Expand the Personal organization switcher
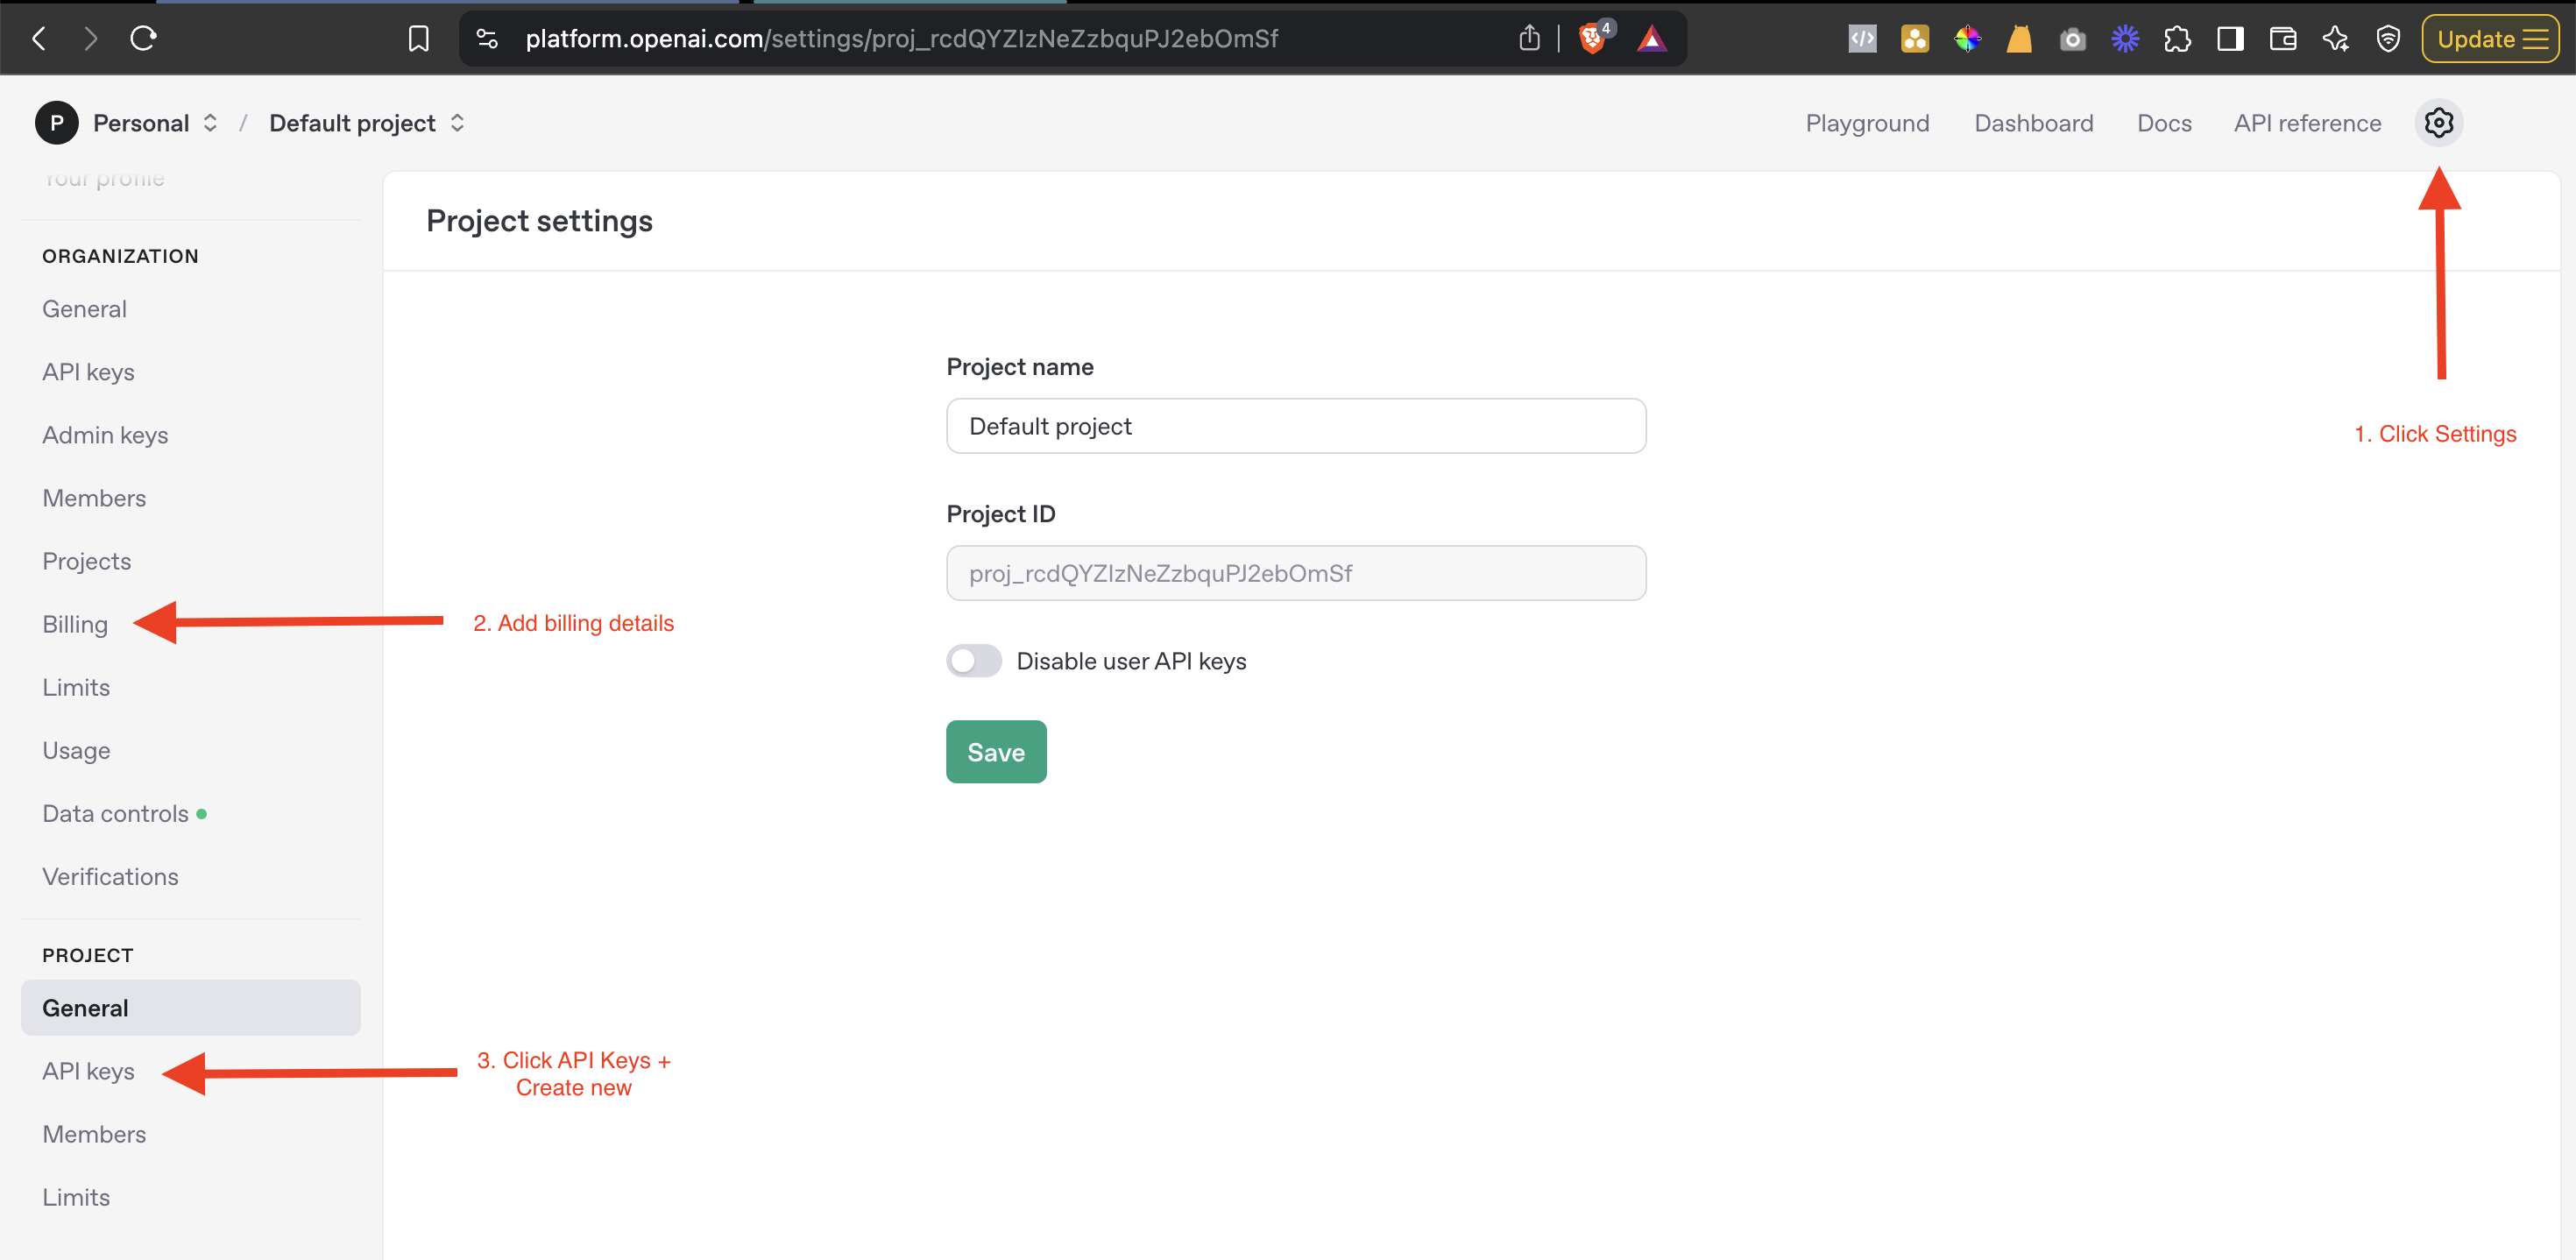This screenshot has height=1260, width=2576. (x=155, y=123)
